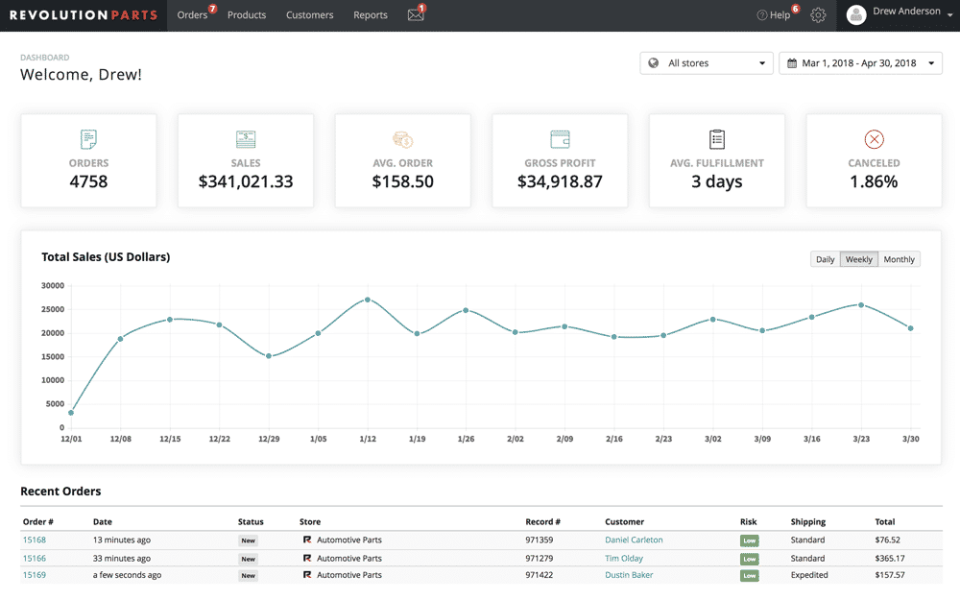960x600 pixels.
Task: Select the Weekly chart option
Action: click(859, 259)
